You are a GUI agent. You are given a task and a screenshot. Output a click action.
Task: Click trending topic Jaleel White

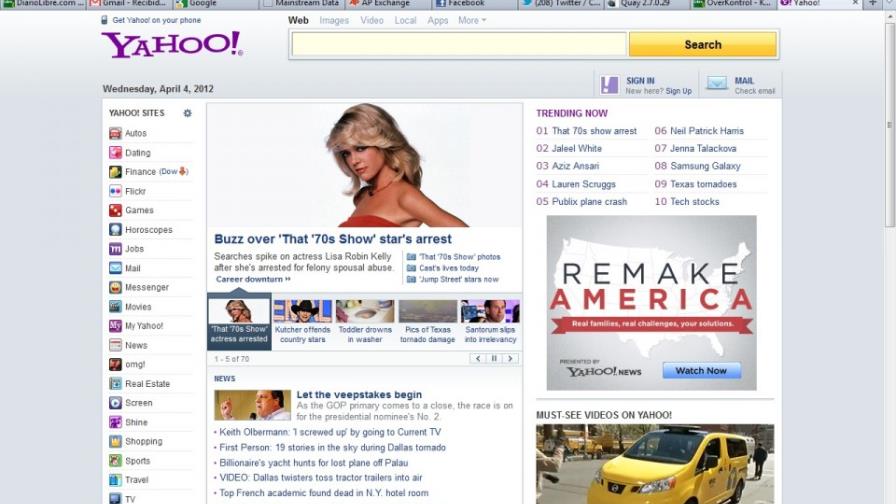(x=577, y=149)
